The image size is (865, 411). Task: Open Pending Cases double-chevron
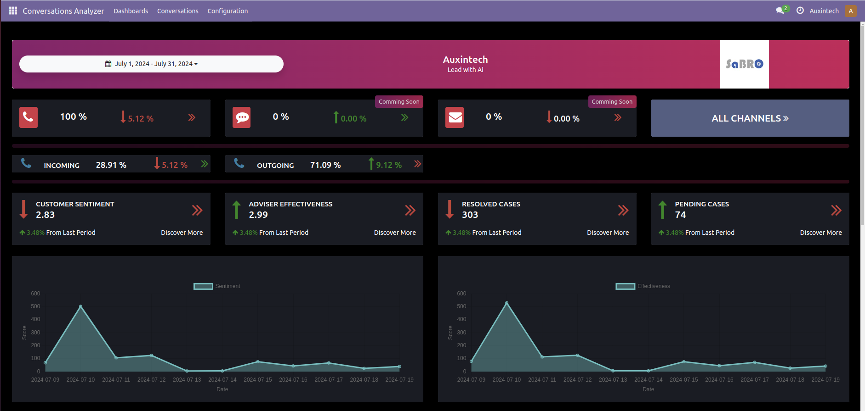[x=836, y=210]
